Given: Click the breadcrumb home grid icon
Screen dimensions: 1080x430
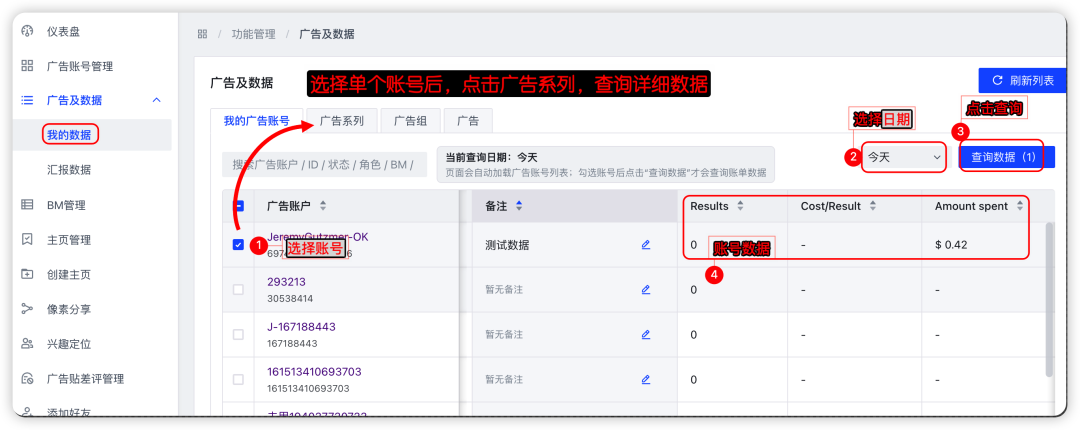Looking at the screenshot, I should [x=202, y=34].
